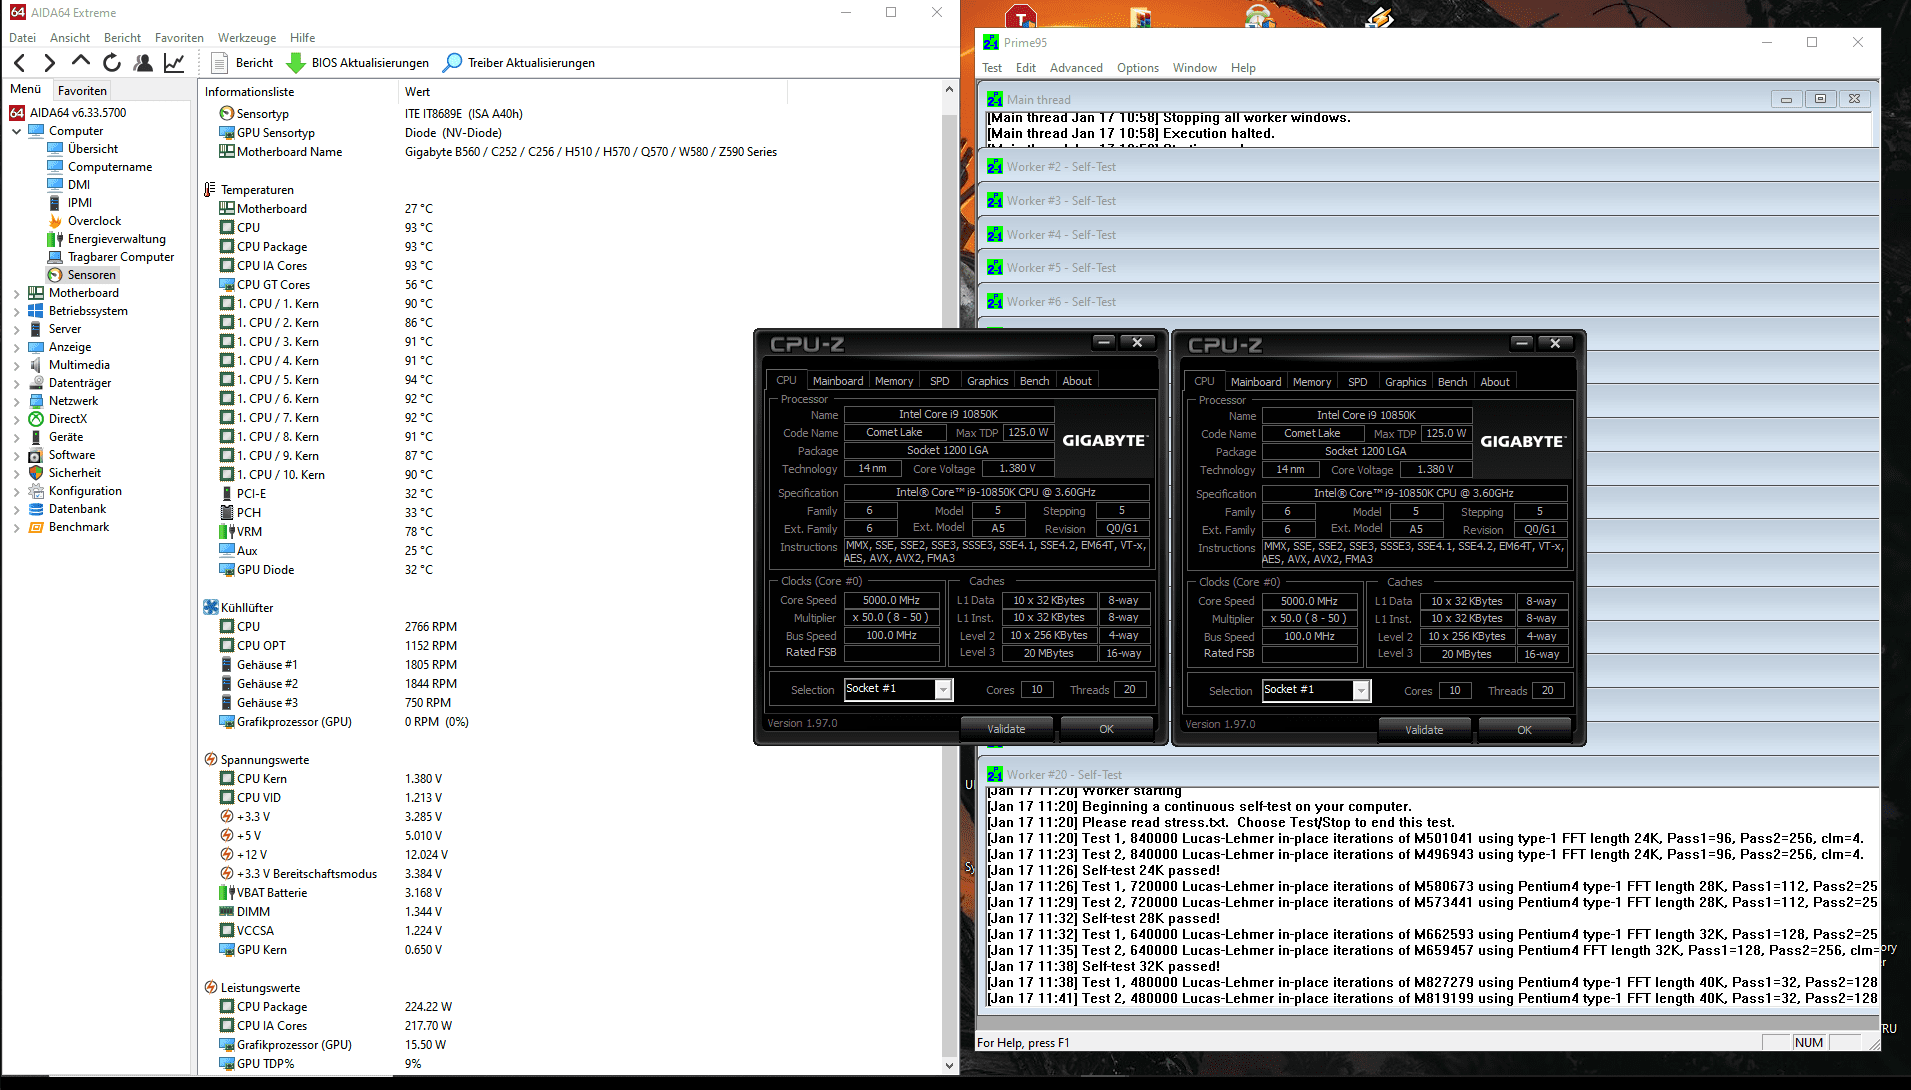Select the GPU TDP% row

click(570, 1064)
